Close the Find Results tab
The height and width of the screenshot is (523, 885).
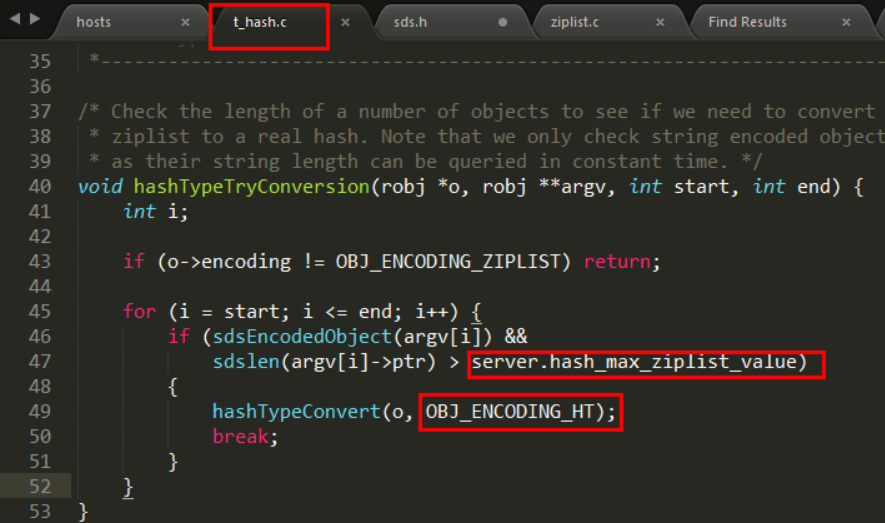pyautogui.click(x=846, y=22)
